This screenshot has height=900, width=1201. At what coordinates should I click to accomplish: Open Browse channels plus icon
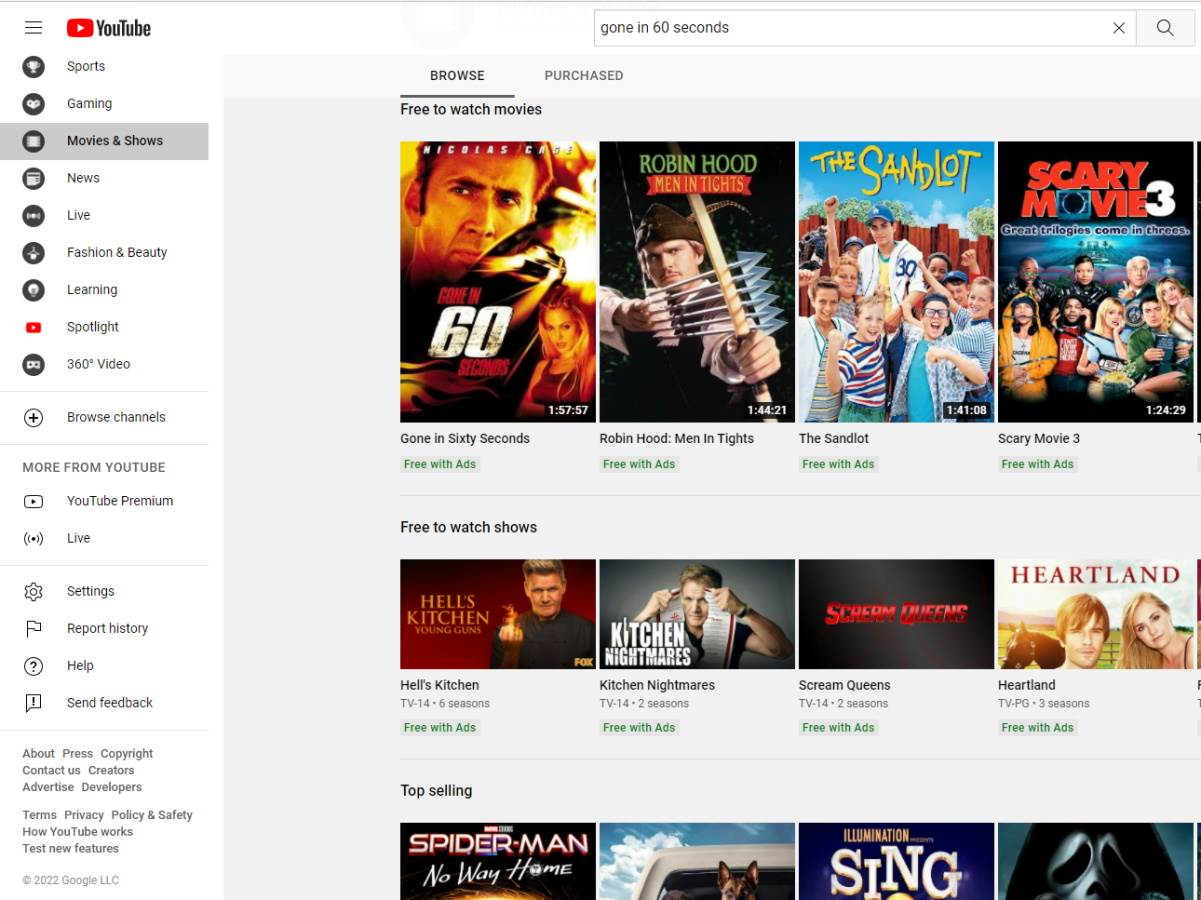[34, 418]
